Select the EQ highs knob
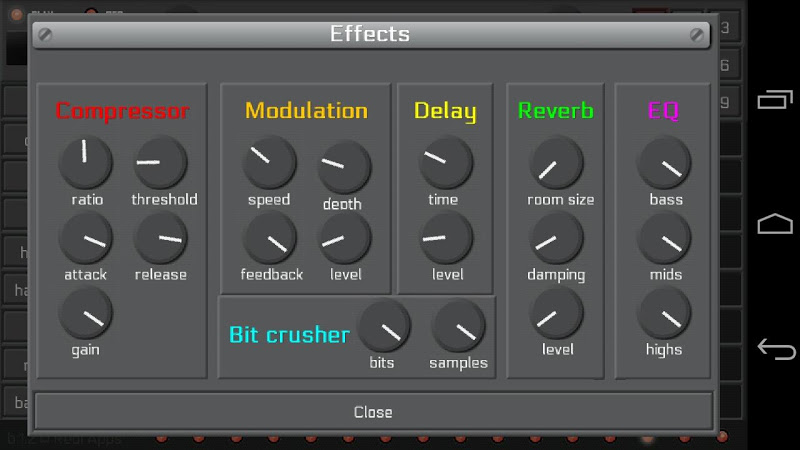This screenshot has height=450, width=800. click(x=664, y=313)
